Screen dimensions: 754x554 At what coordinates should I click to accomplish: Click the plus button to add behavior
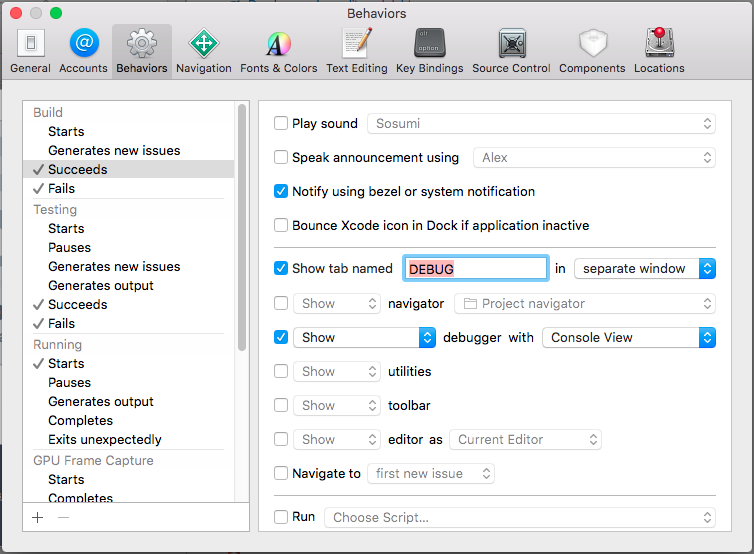38,517
